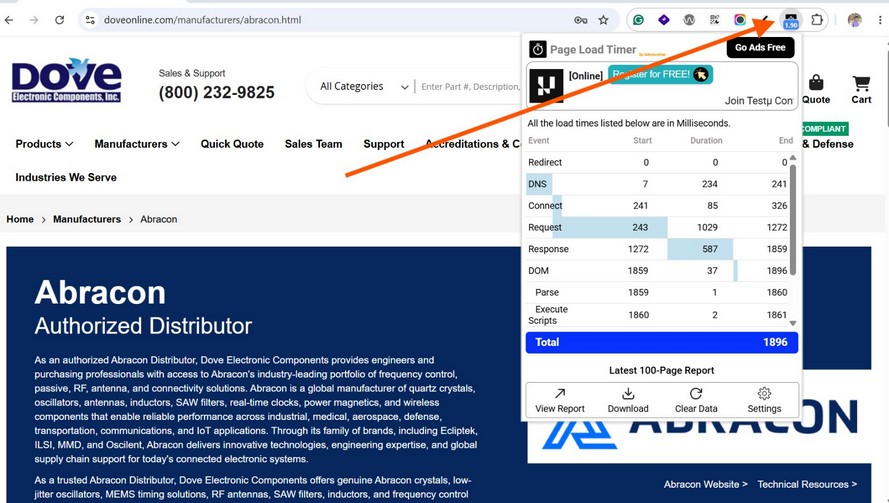Click the Manufacturers breadcrumb link
Screen dimensions: 889x503
(x=87, y=219)
